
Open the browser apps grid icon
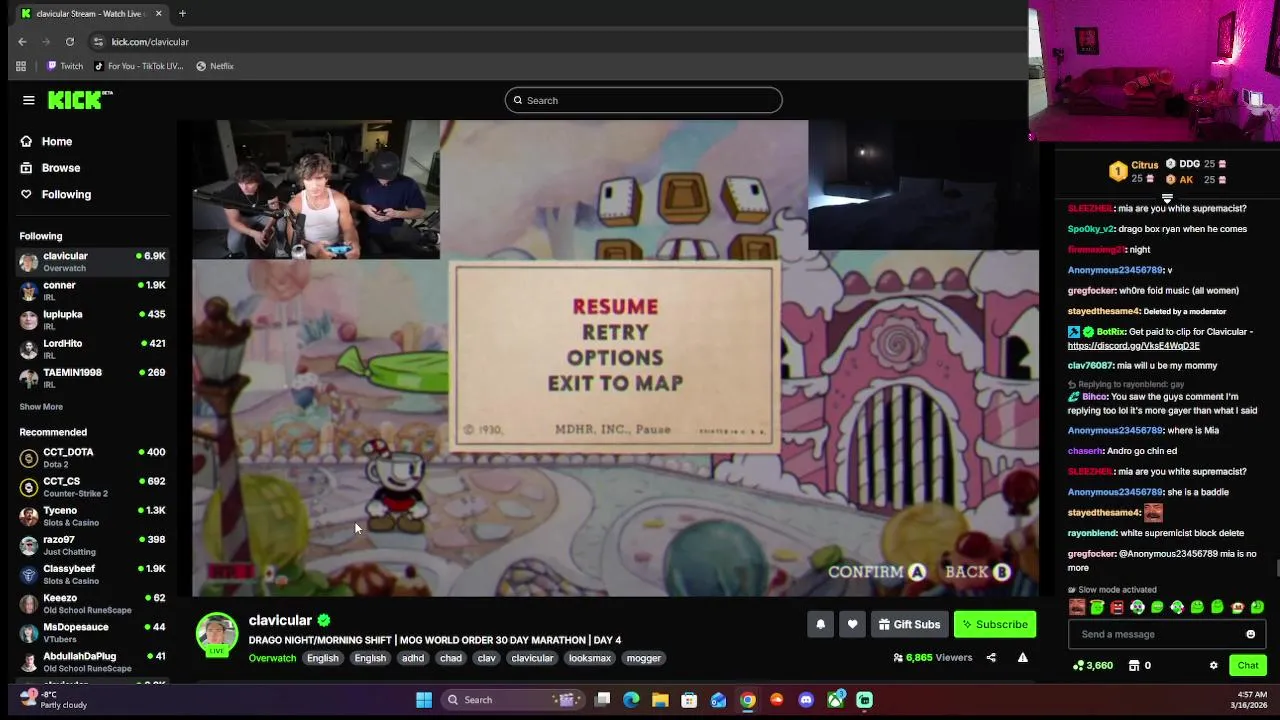pos(21,66)
